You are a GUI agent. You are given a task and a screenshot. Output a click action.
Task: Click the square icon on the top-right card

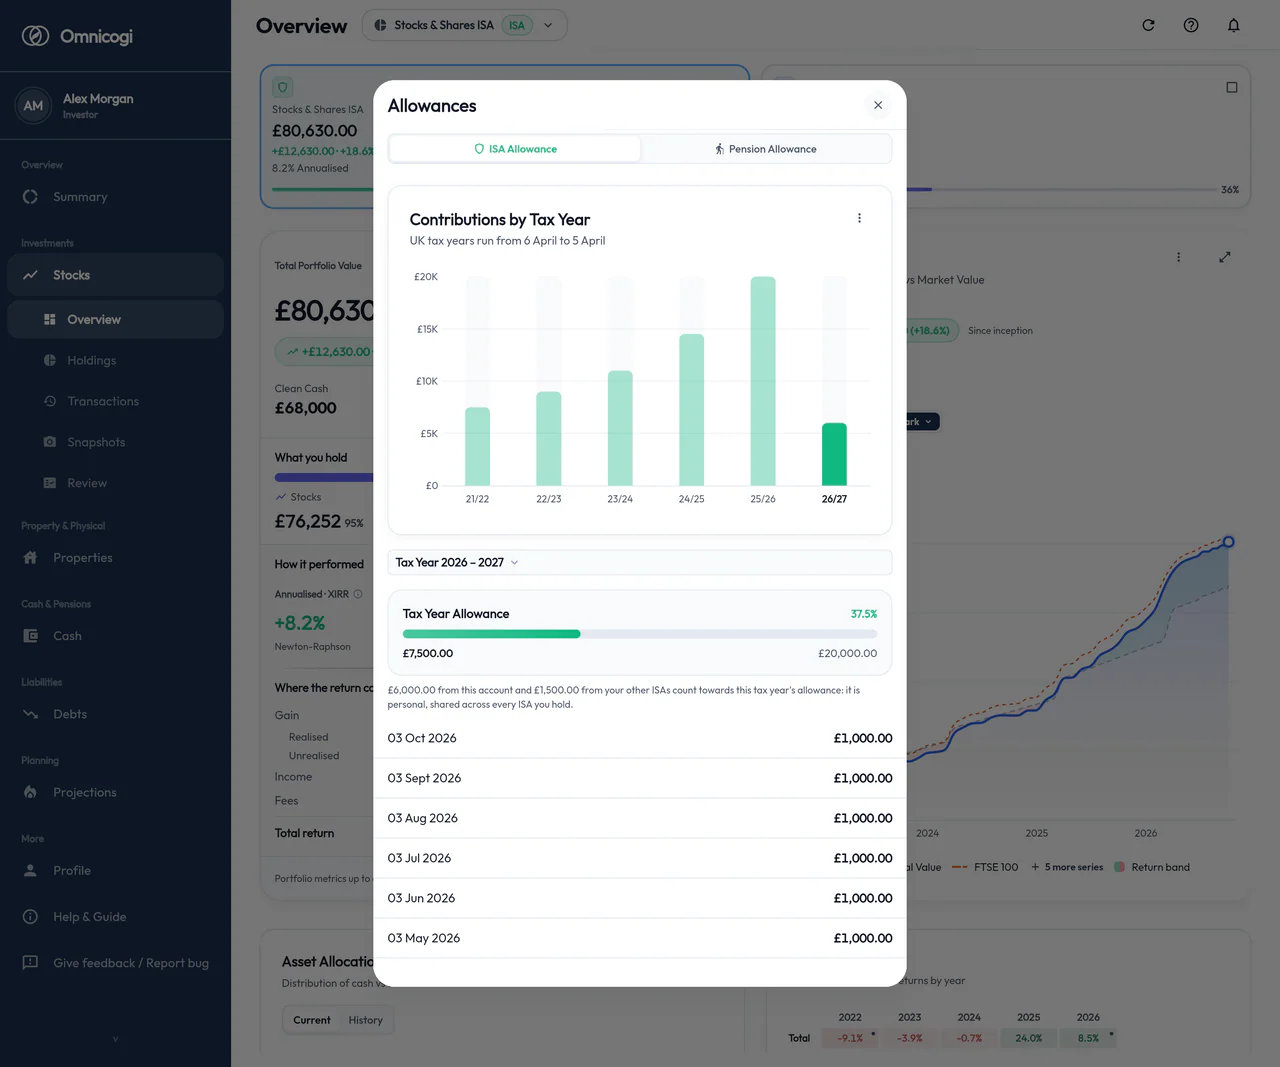pos(1232,87)
